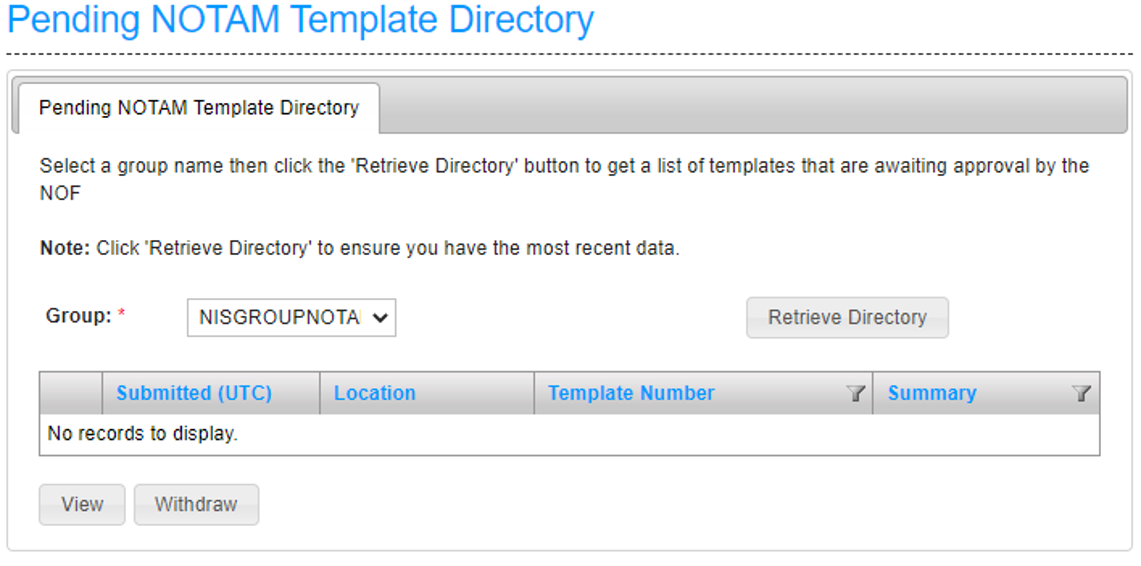Select the Pending NOTAM Template Directory tab
This screenshot has width=1141, height=566.
[x=199, y=108]
